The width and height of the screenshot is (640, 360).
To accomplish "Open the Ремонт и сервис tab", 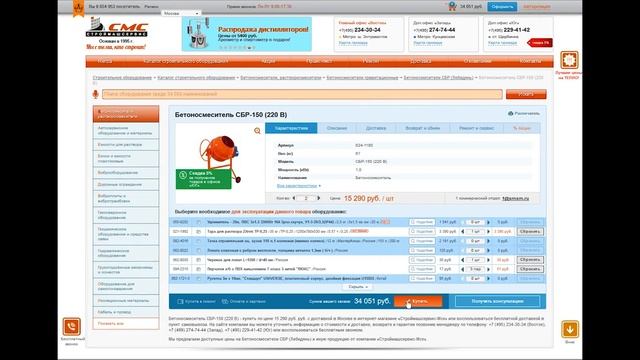I will [x=476, y=128].
